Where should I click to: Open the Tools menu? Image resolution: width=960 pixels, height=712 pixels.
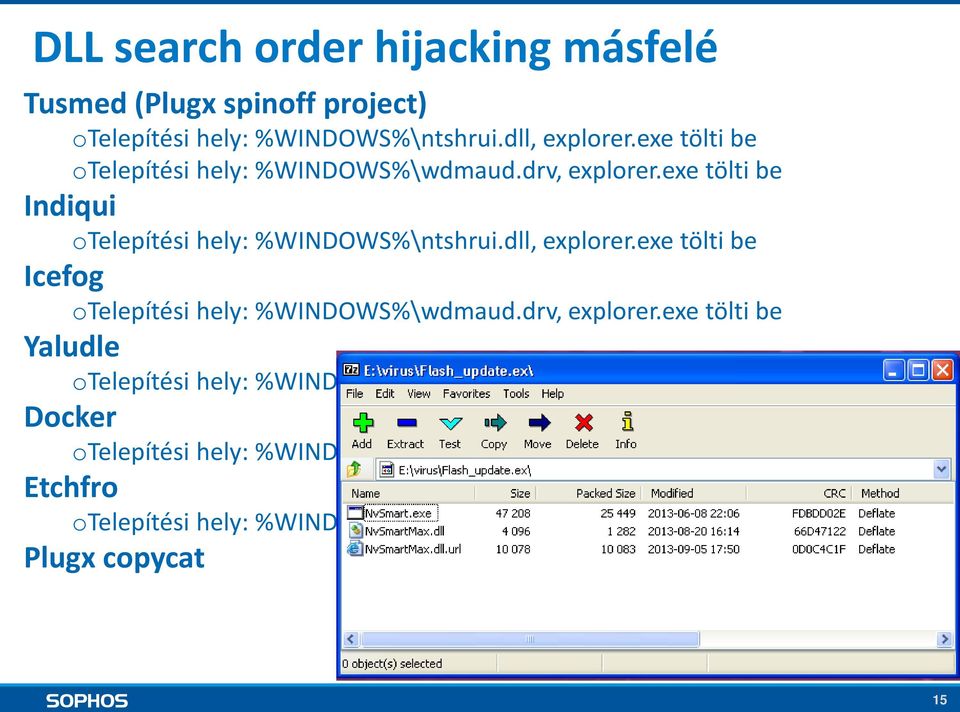(516, 394)
